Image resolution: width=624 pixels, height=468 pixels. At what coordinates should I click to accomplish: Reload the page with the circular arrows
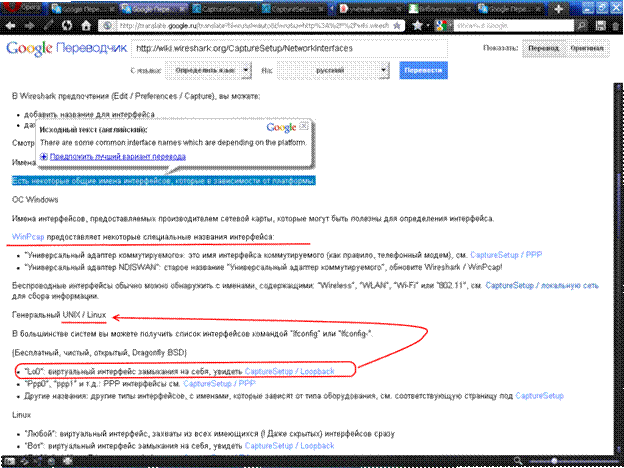pyautogui.click(x=67, y=26)
